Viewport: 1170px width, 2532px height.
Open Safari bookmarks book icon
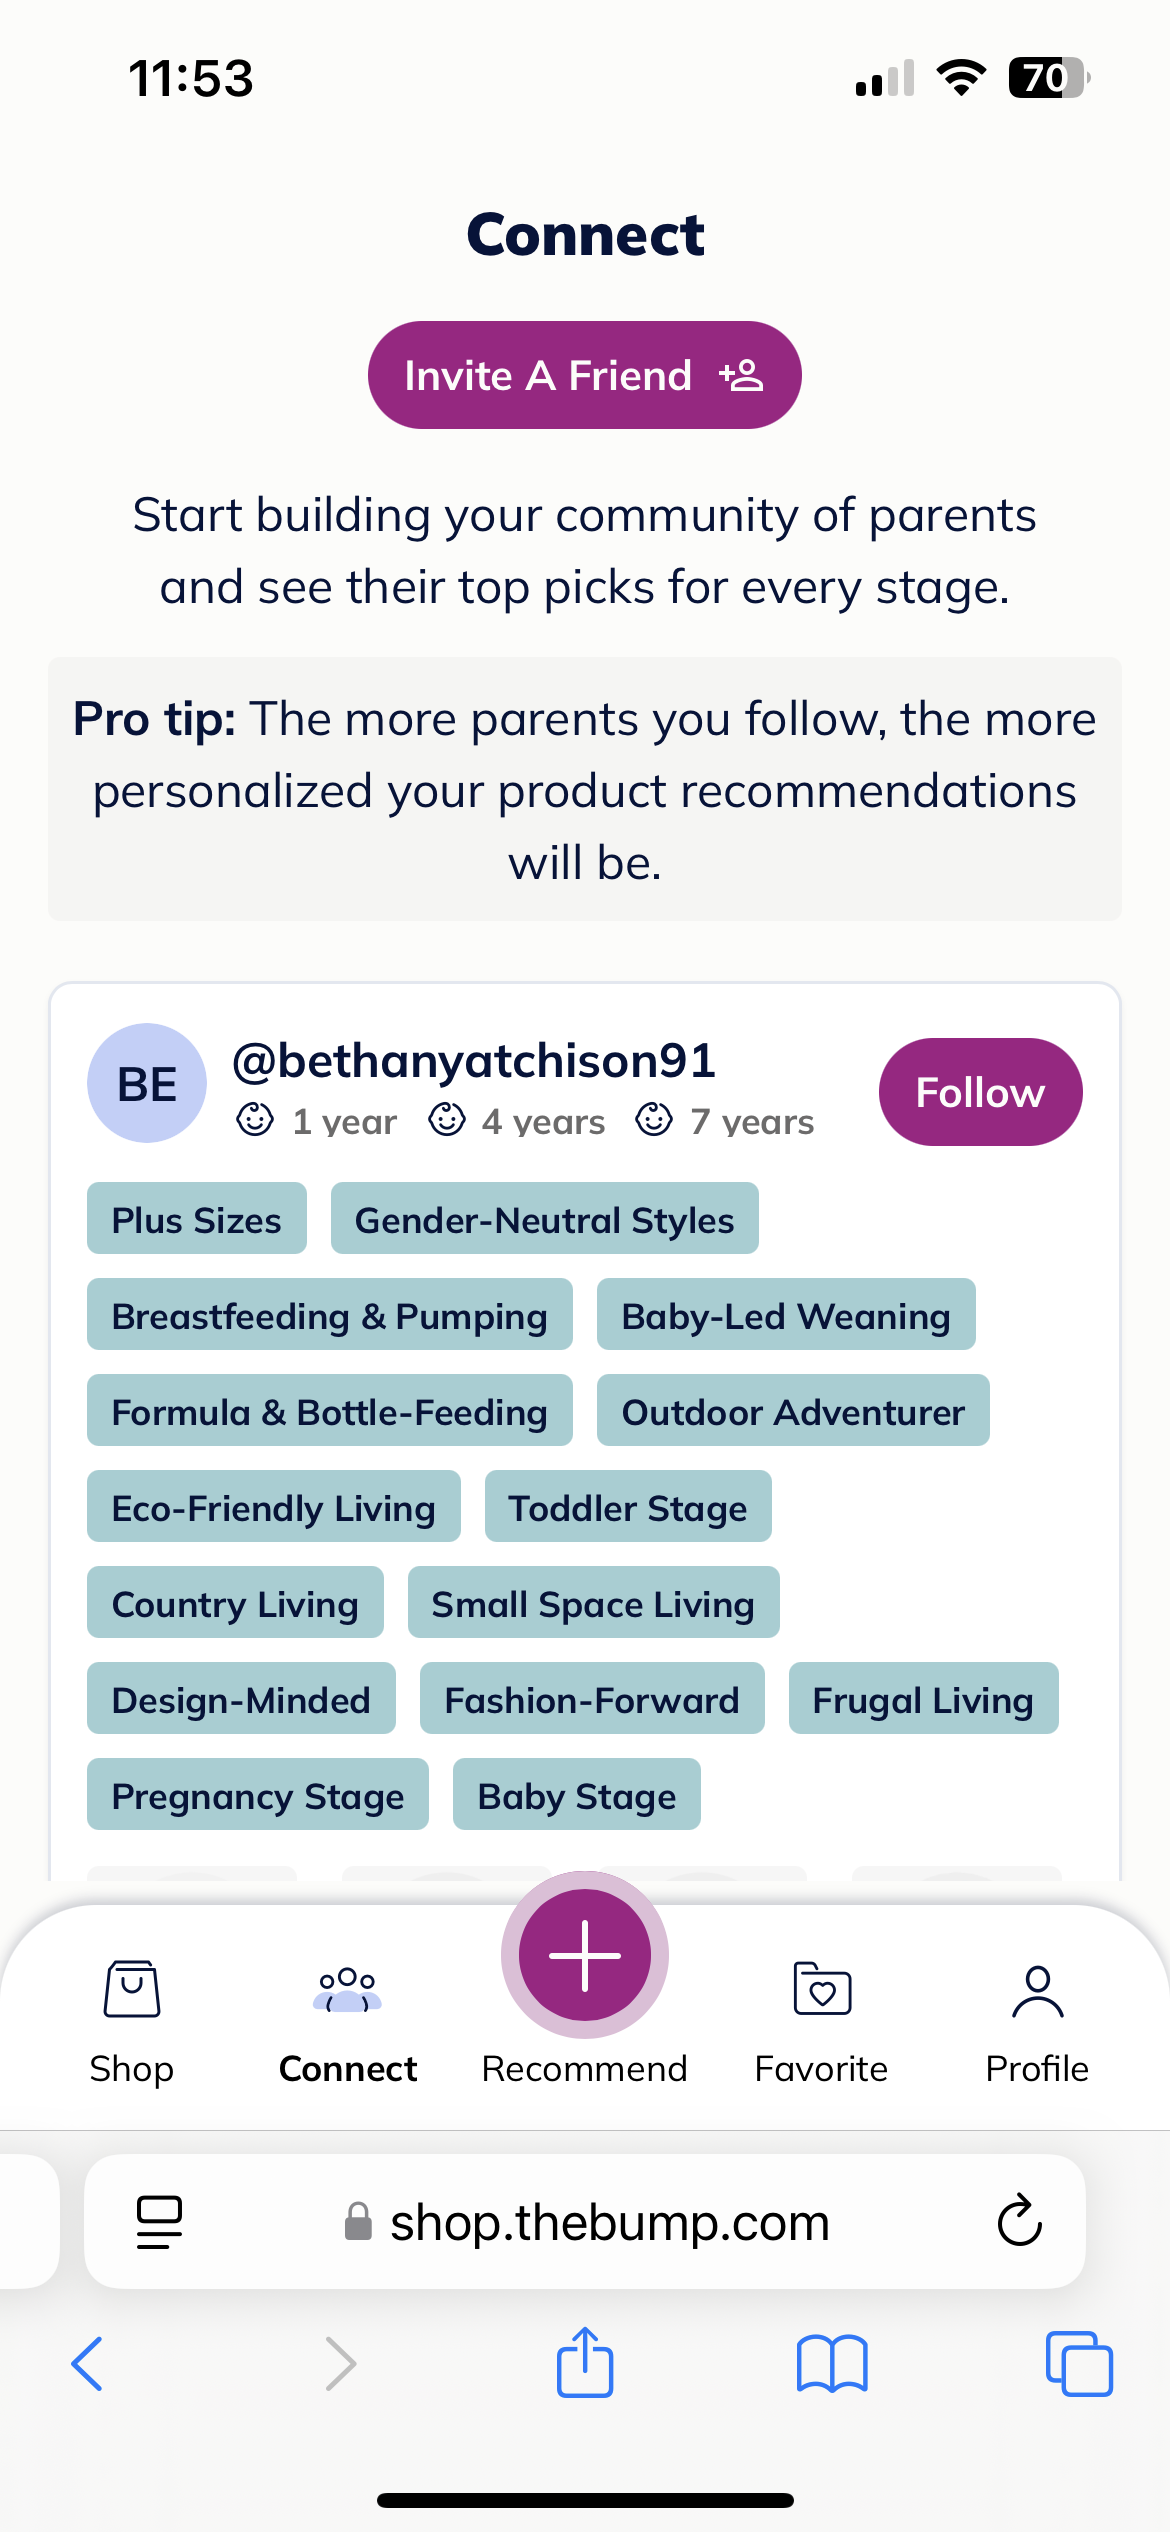click(x=832, y=2364)
